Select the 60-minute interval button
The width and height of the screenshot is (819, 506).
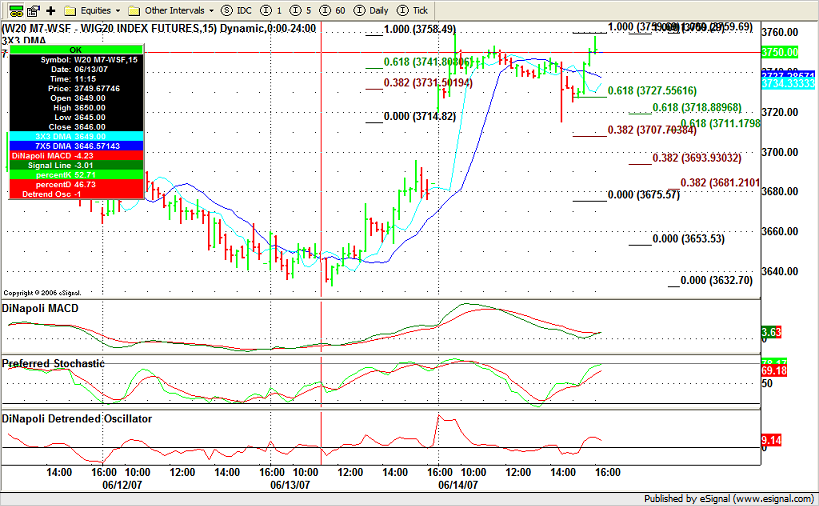pos(328,10)
